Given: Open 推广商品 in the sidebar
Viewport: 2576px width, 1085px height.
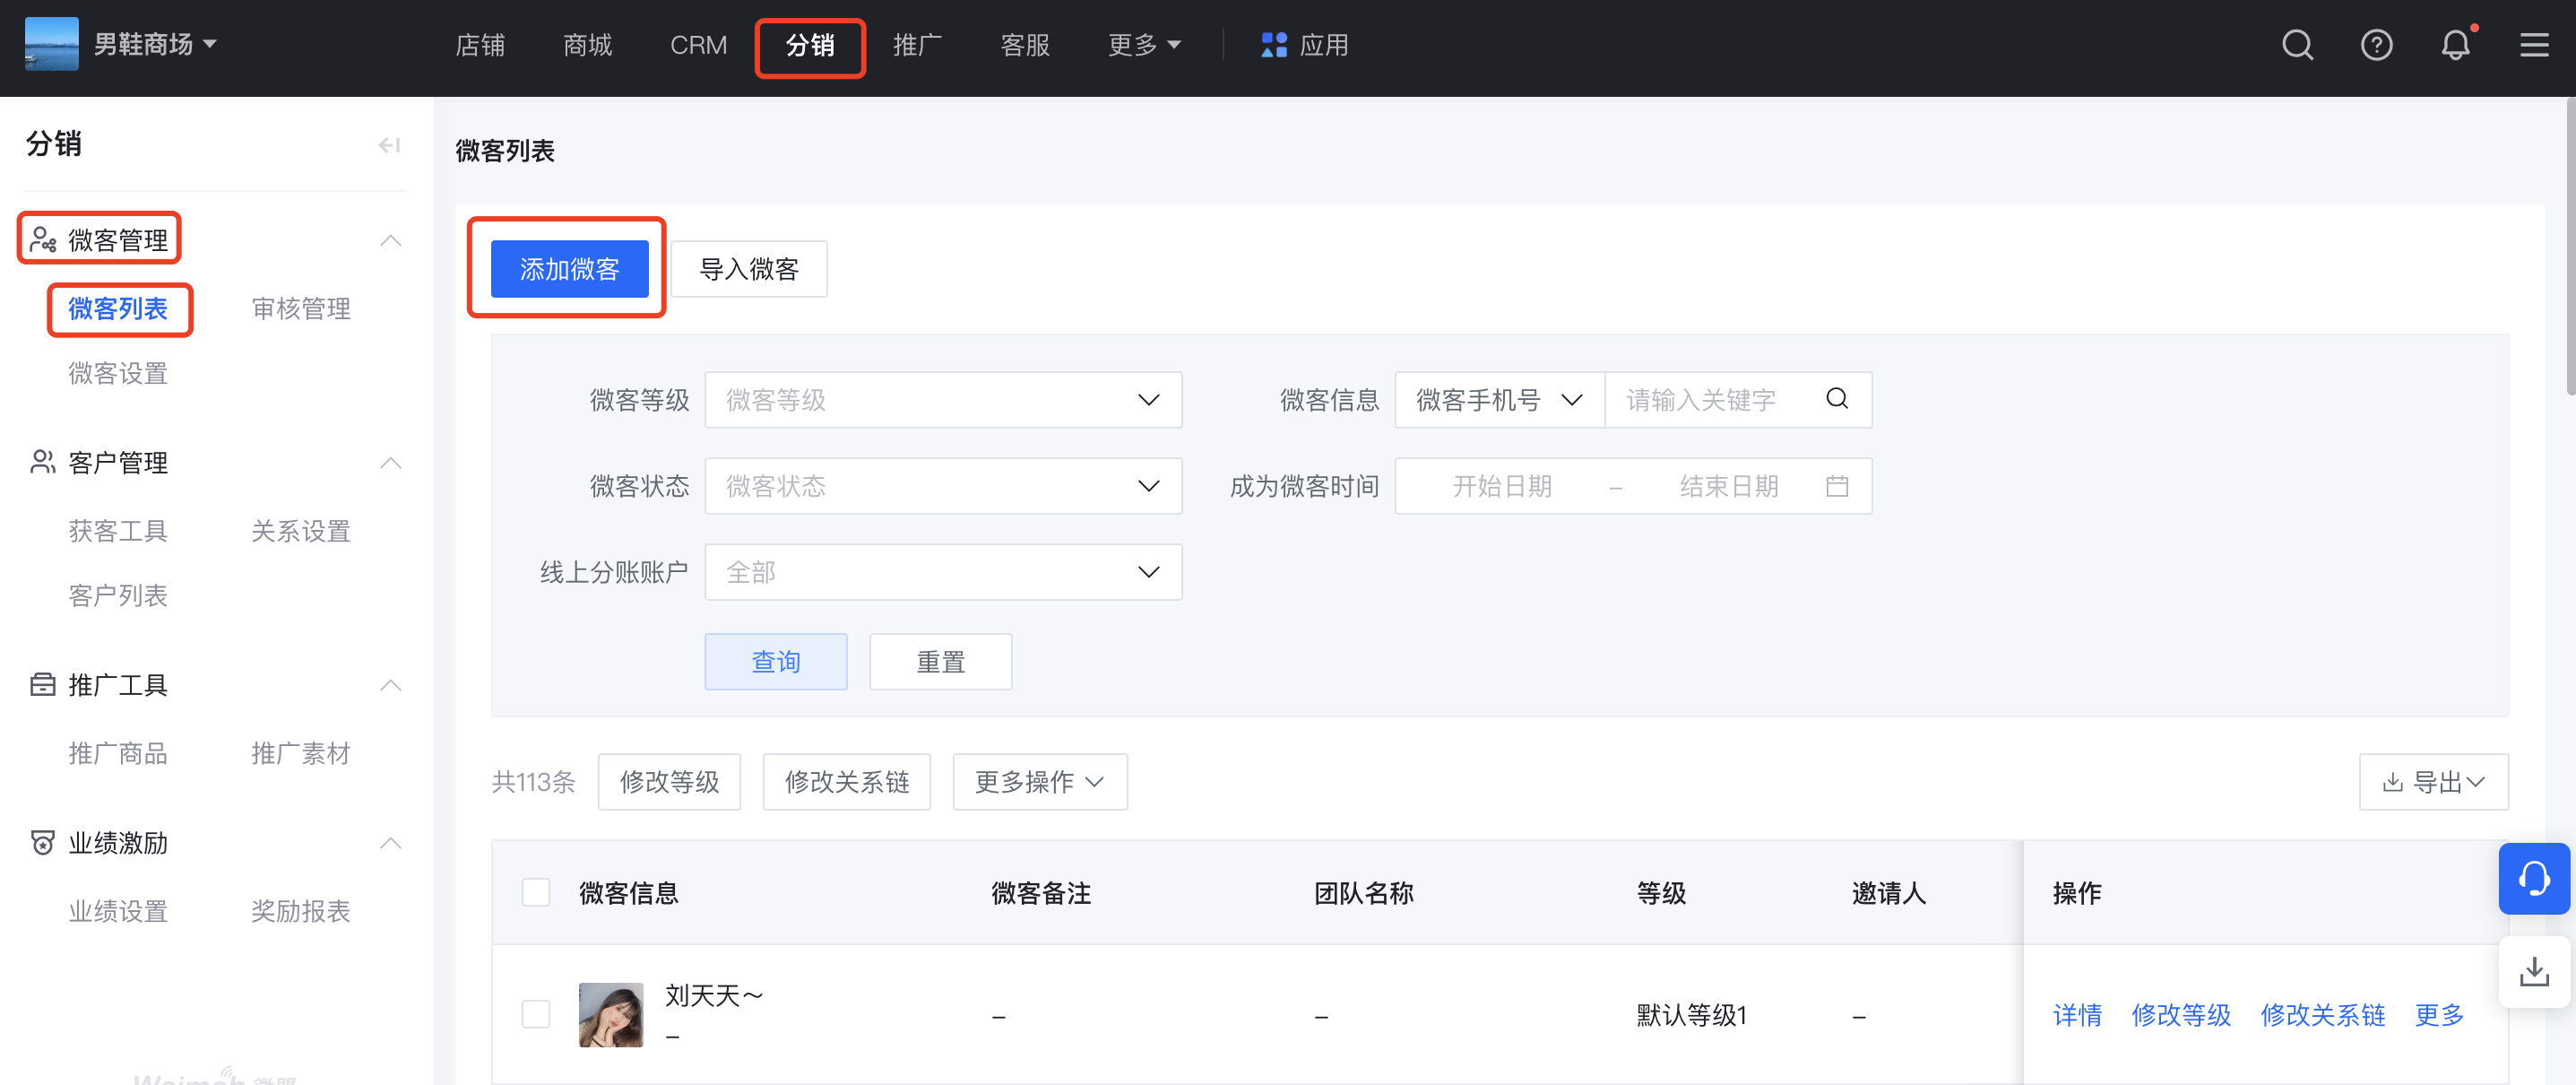Looking at the screenshot, I should pos(118,753).
